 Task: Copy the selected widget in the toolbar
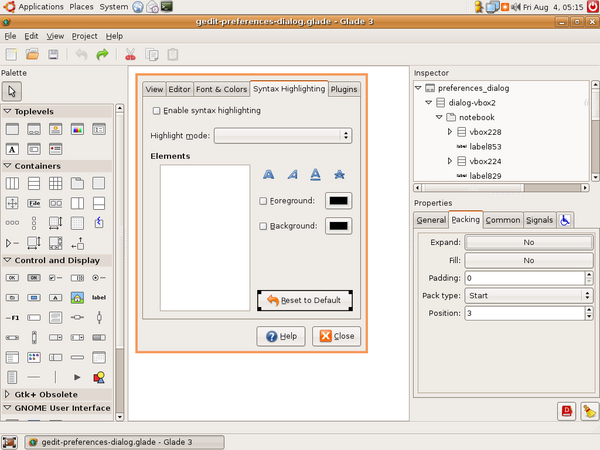coord(152,54)
